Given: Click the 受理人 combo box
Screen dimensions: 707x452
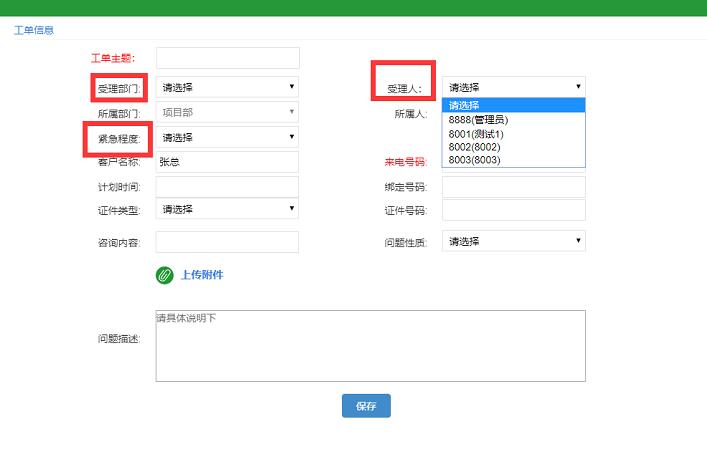Looking at the screenshot, I should coord(513,87).
